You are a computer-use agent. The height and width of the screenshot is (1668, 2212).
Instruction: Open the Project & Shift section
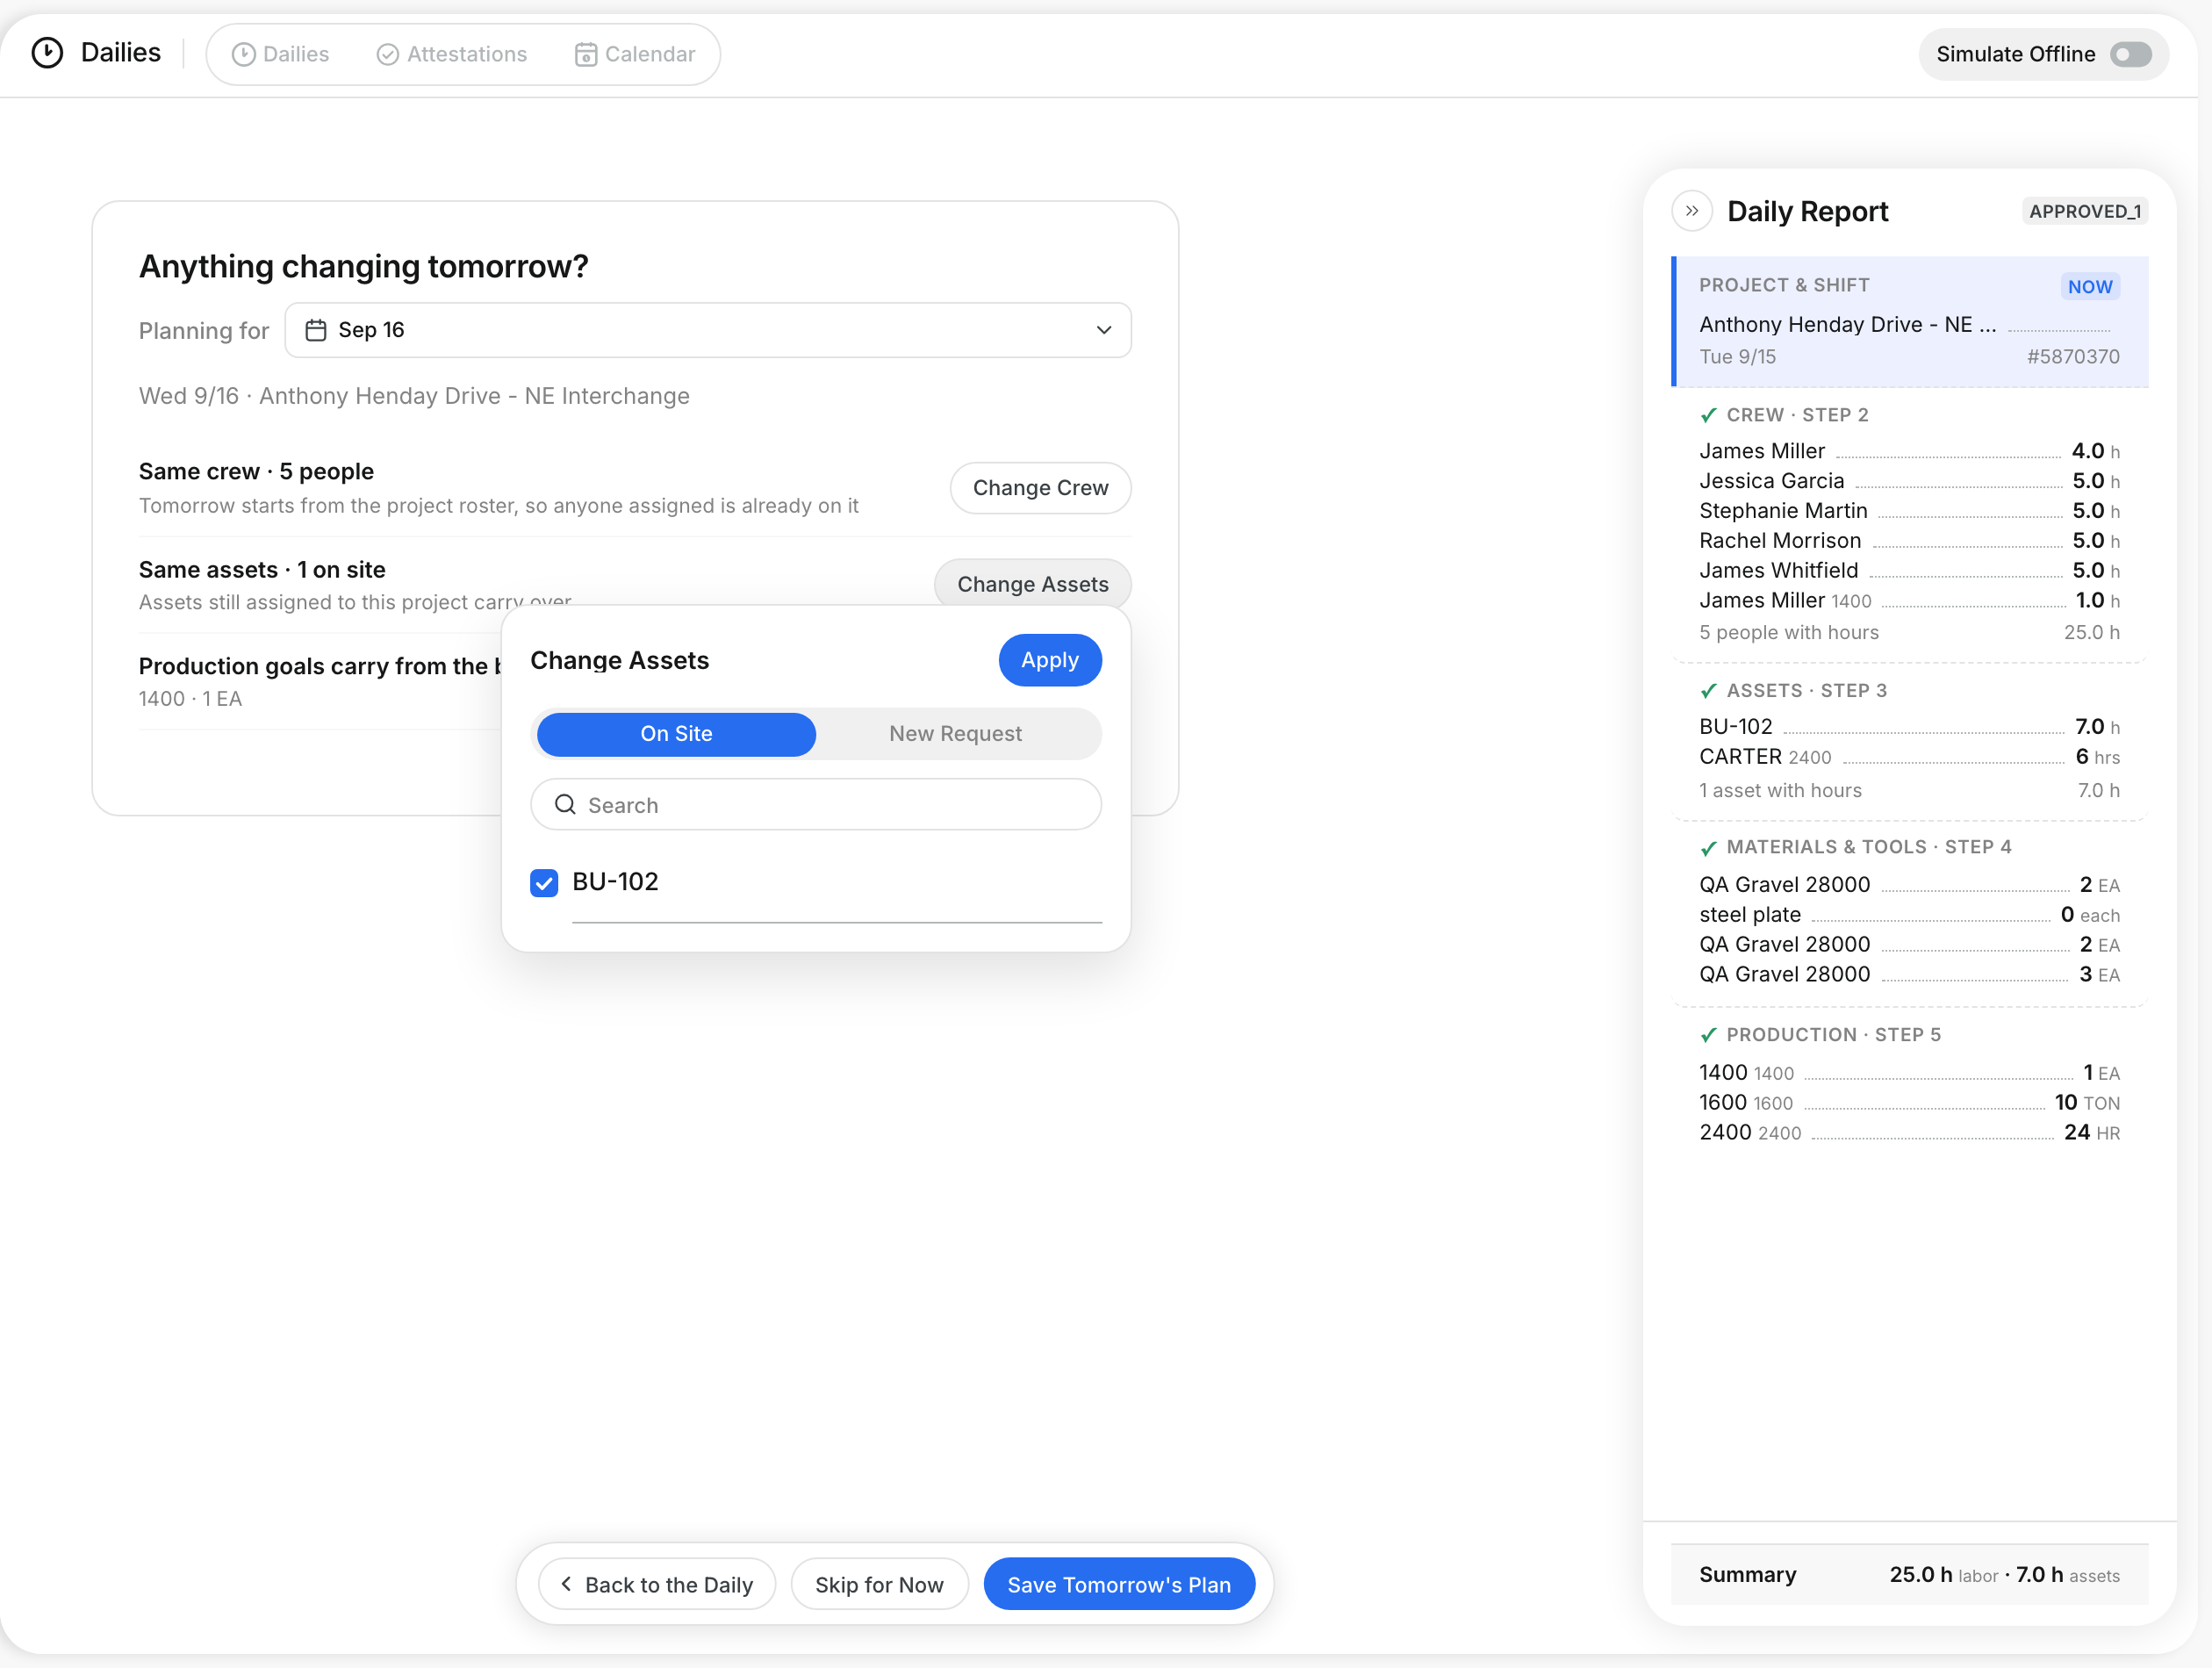click(1909, 322)
